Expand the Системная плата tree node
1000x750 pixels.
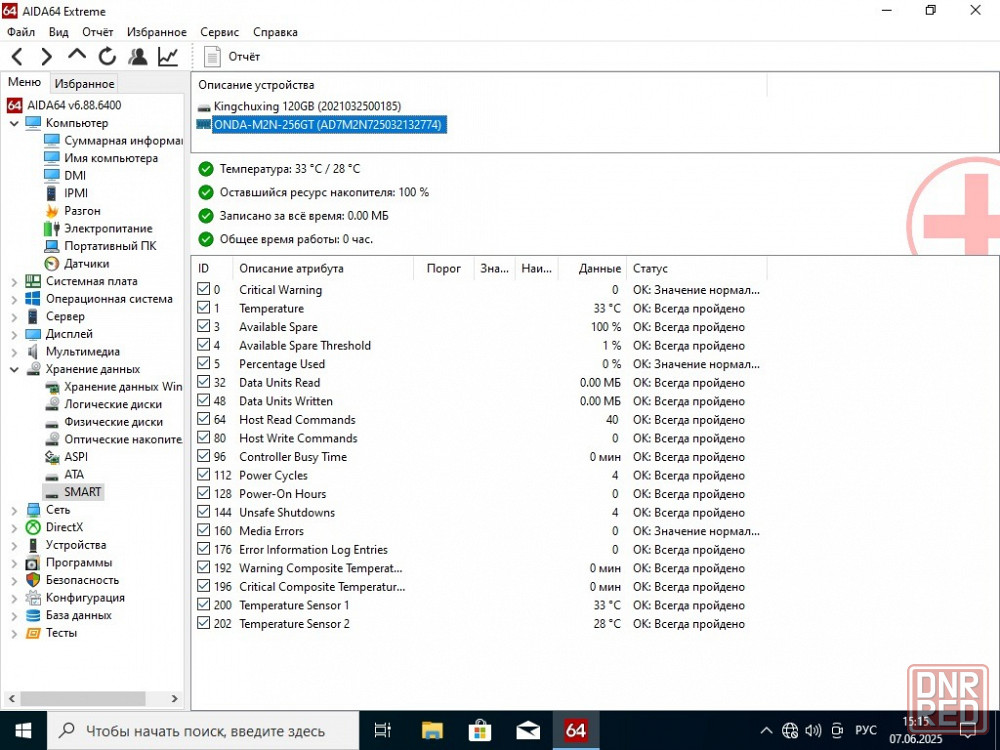click(14, 281)
